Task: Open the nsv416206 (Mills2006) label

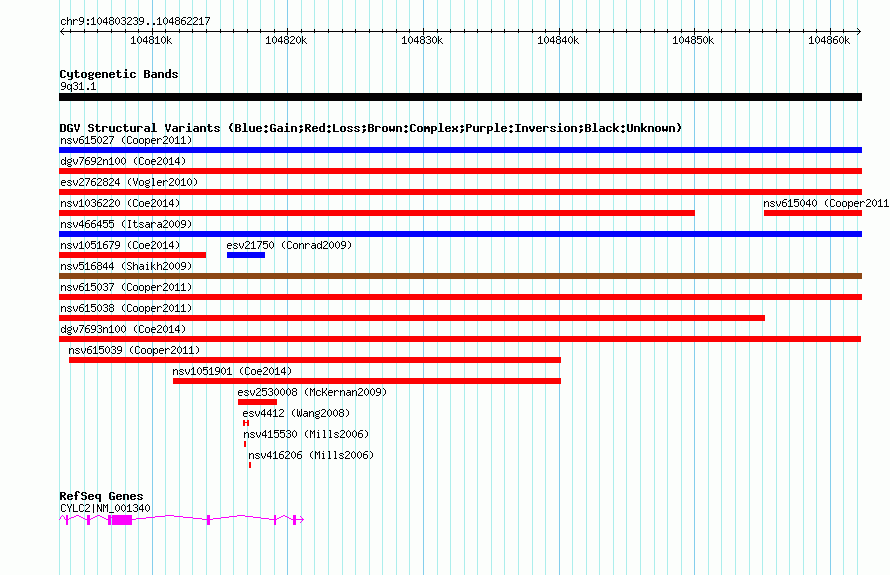Action: [311, 455]
